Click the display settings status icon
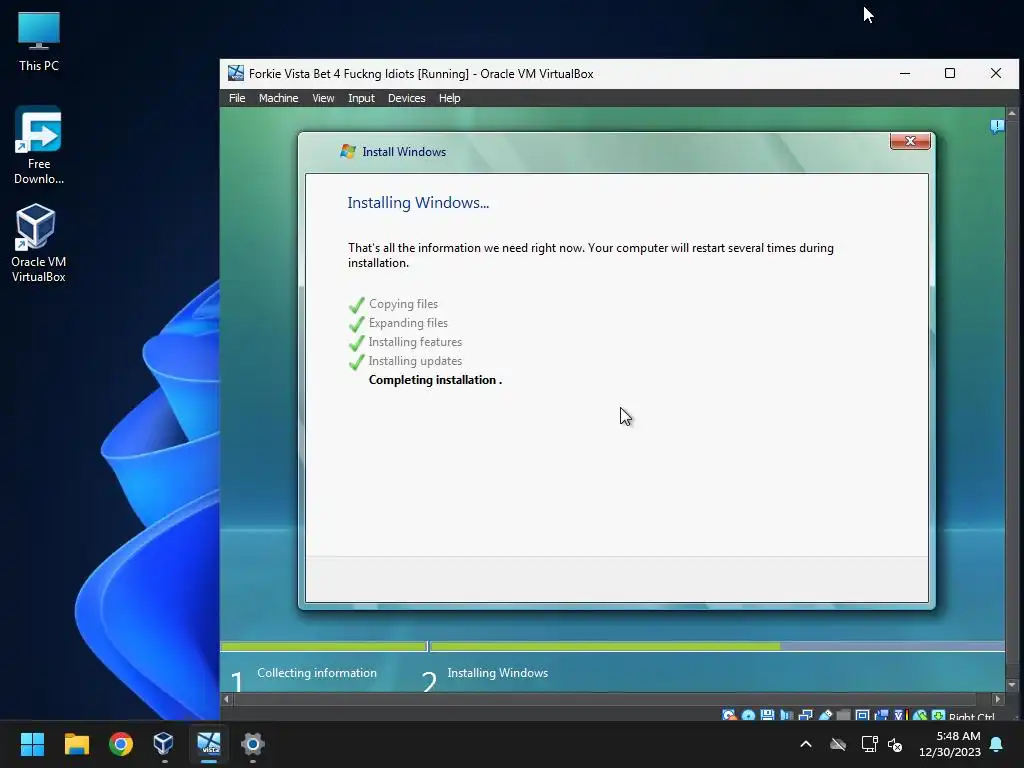 point(862,715)
